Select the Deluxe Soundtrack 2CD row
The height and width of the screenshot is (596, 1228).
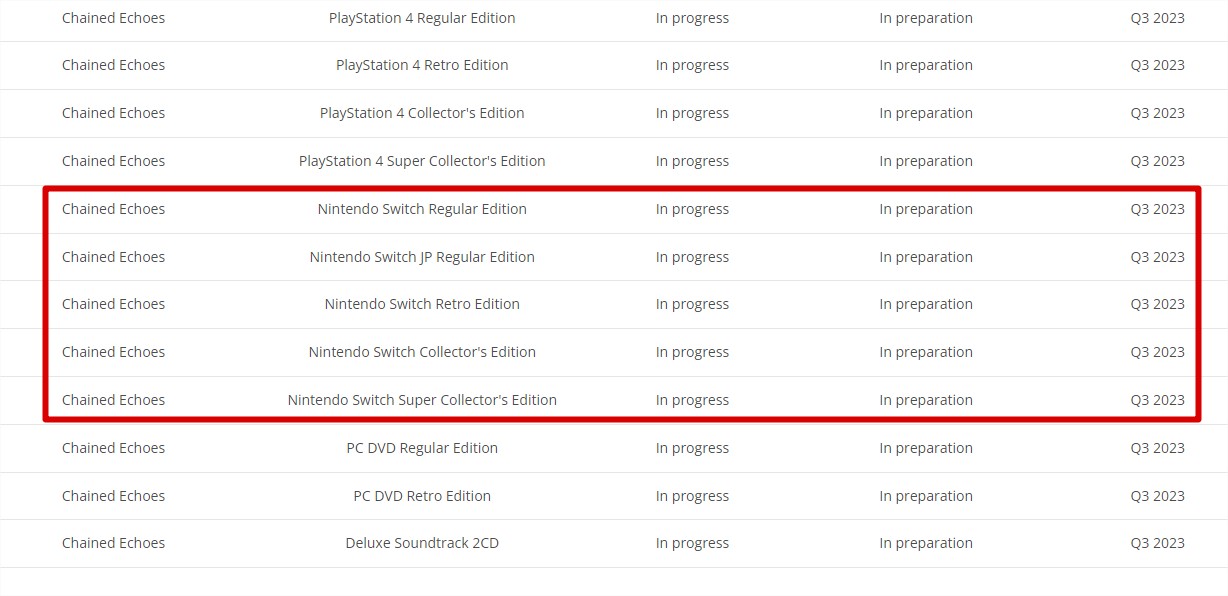coord(422,543)
